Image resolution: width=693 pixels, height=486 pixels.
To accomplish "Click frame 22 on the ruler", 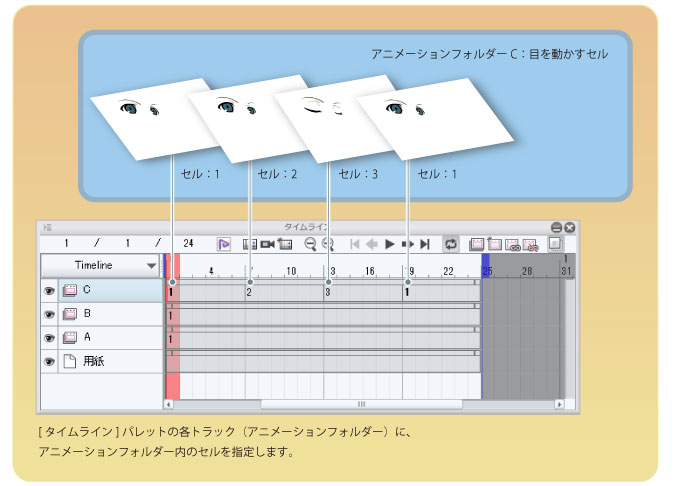I will (448, 271).
